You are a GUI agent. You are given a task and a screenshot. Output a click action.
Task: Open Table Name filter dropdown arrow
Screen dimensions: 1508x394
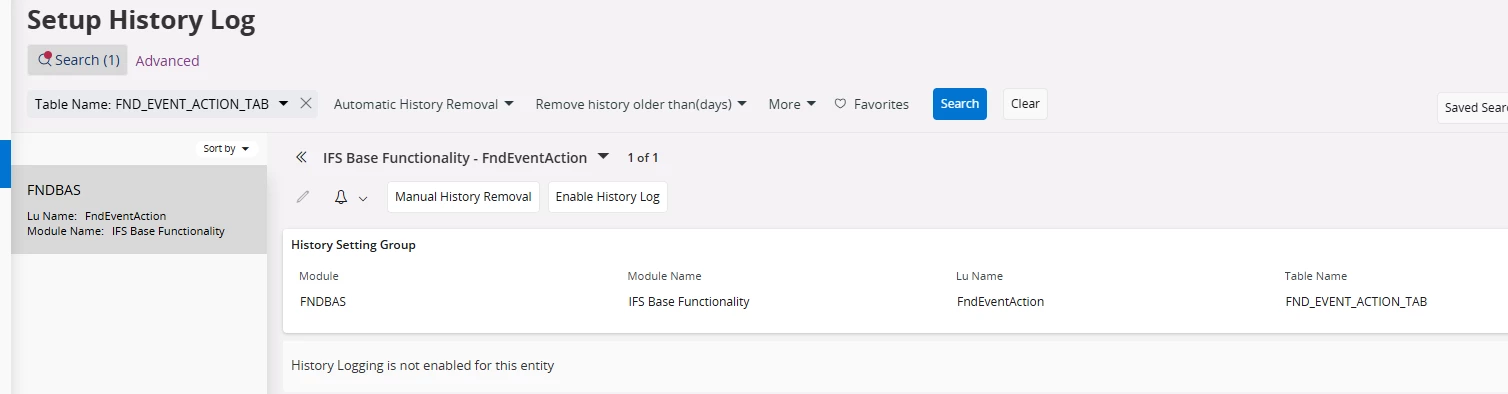283,104
